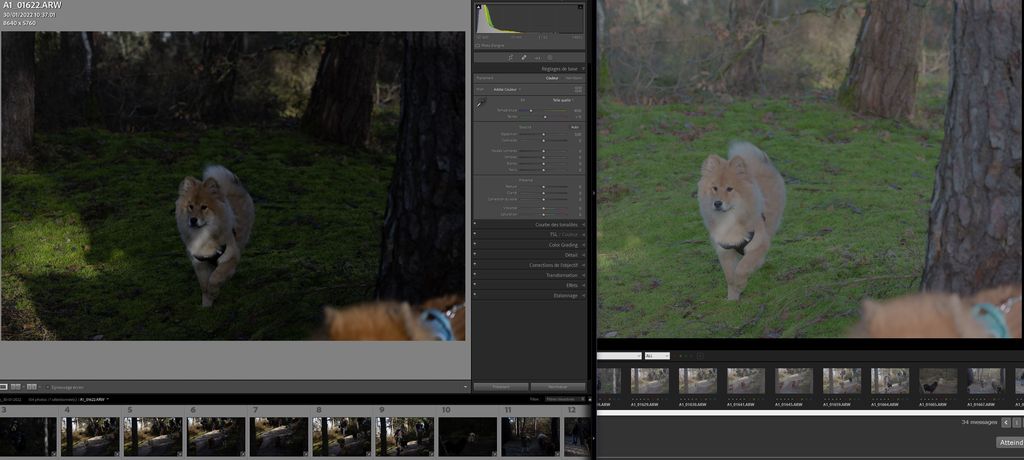Click the Ombres slider handle
Viewport: 1024px width, 460px height.
tap(543, 157)
